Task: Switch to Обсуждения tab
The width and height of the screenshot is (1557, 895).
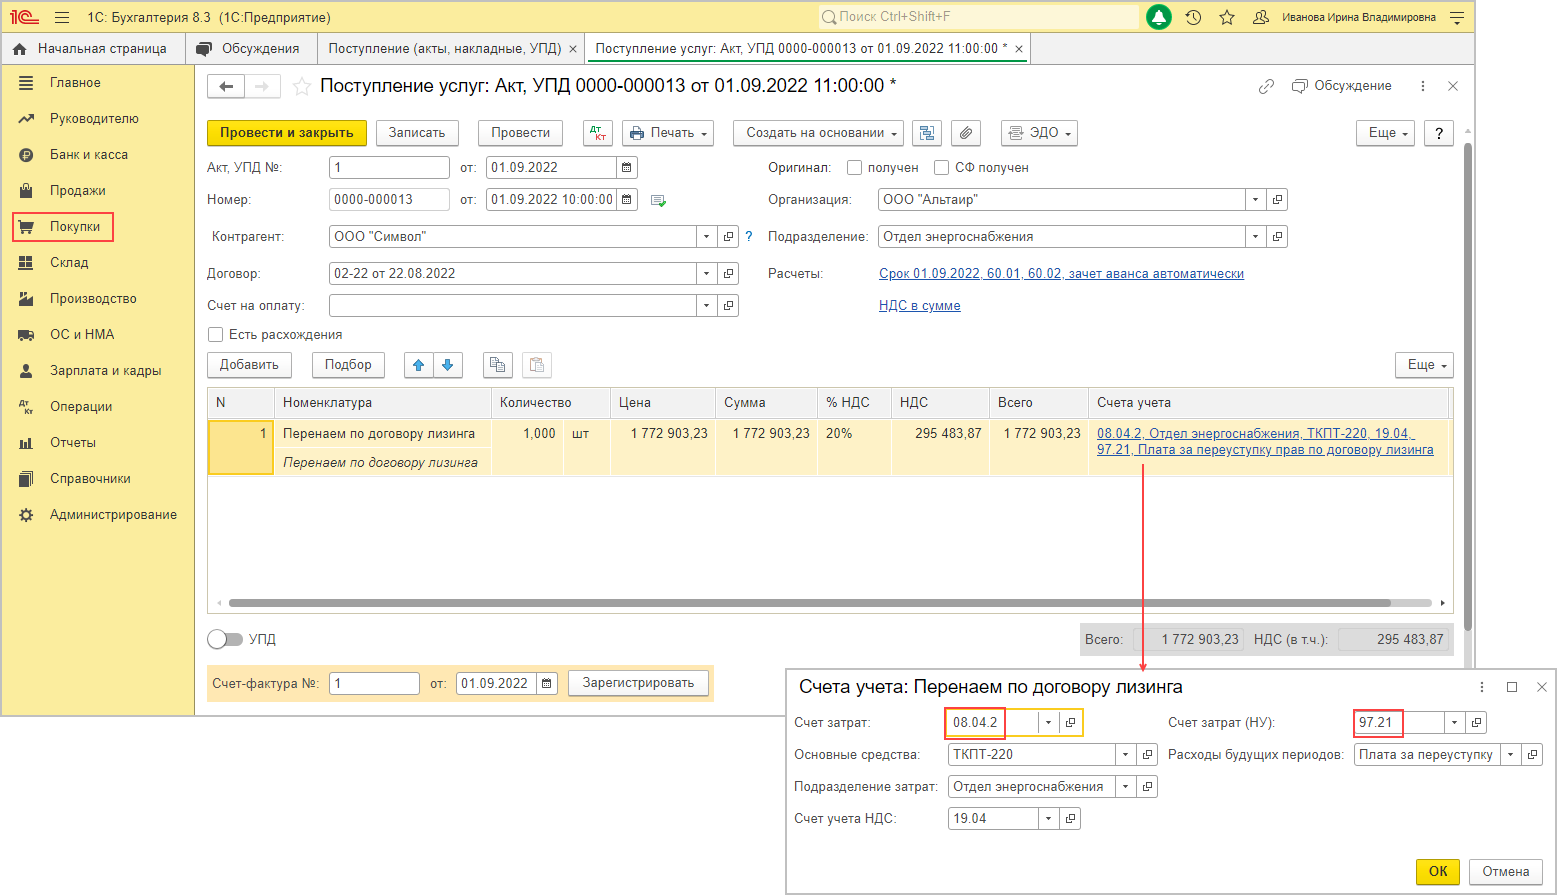Action: tap(250, 48)
